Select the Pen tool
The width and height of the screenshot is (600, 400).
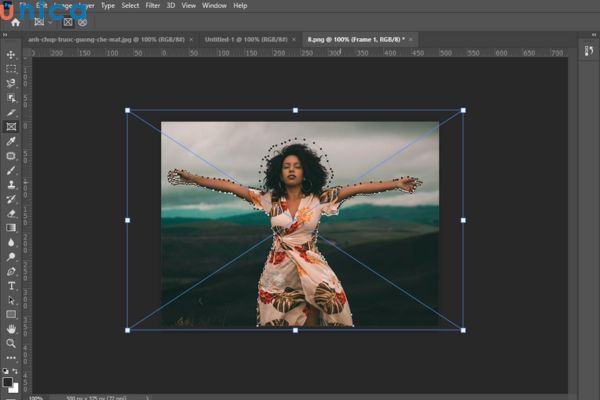coord(11,271)
